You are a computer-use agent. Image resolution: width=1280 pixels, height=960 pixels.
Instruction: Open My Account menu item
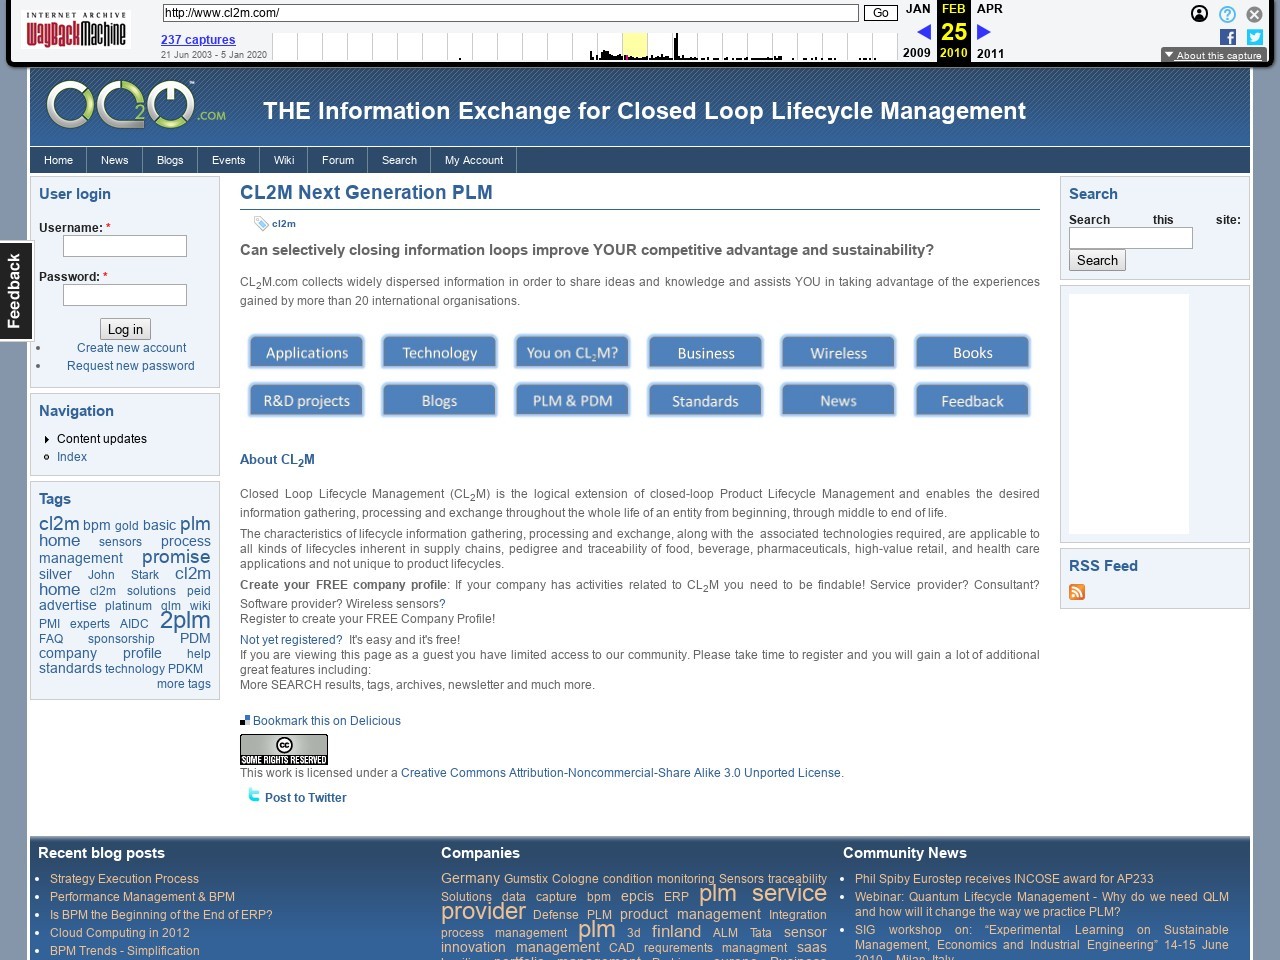pos(473,160)
